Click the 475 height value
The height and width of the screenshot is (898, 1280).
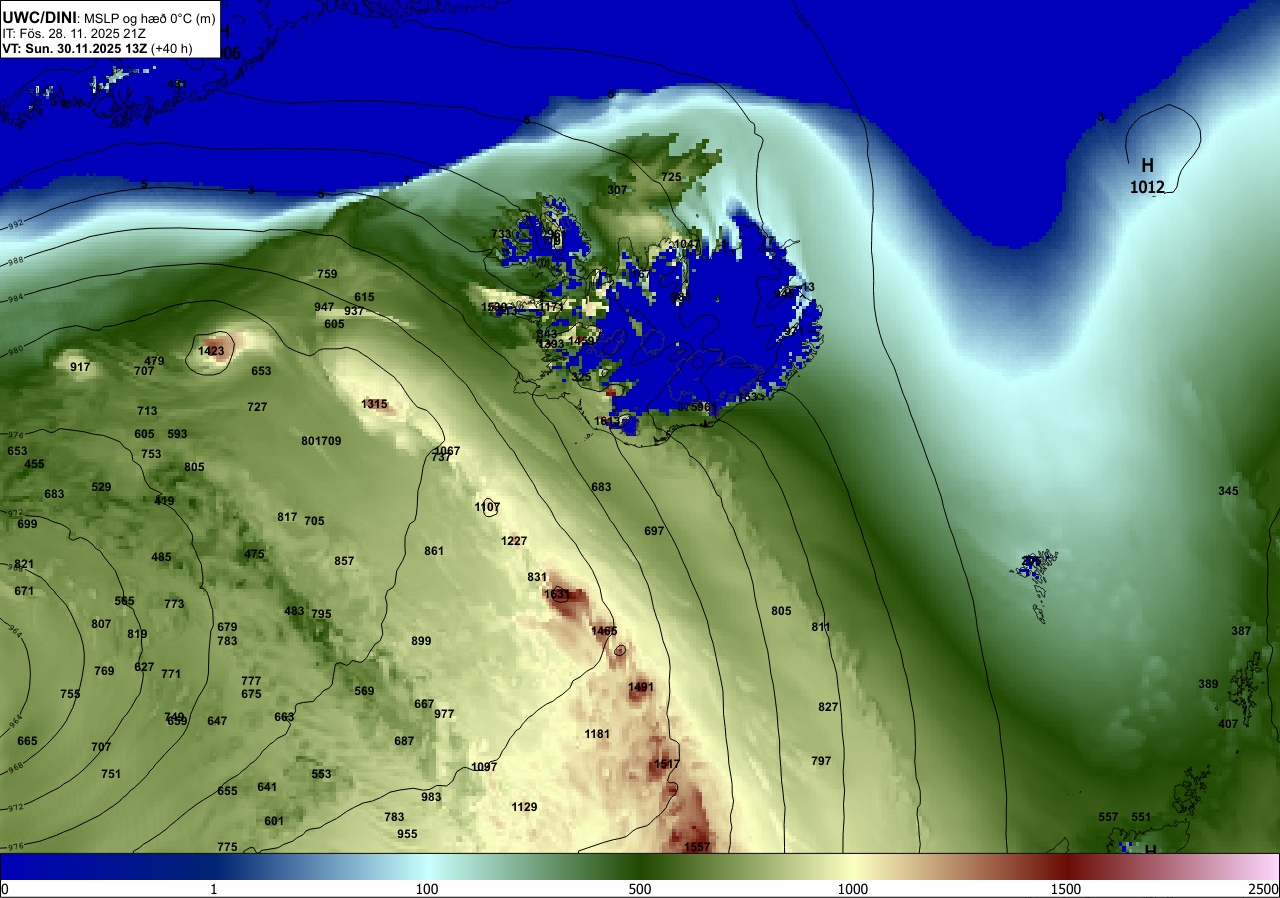(254, 554)
